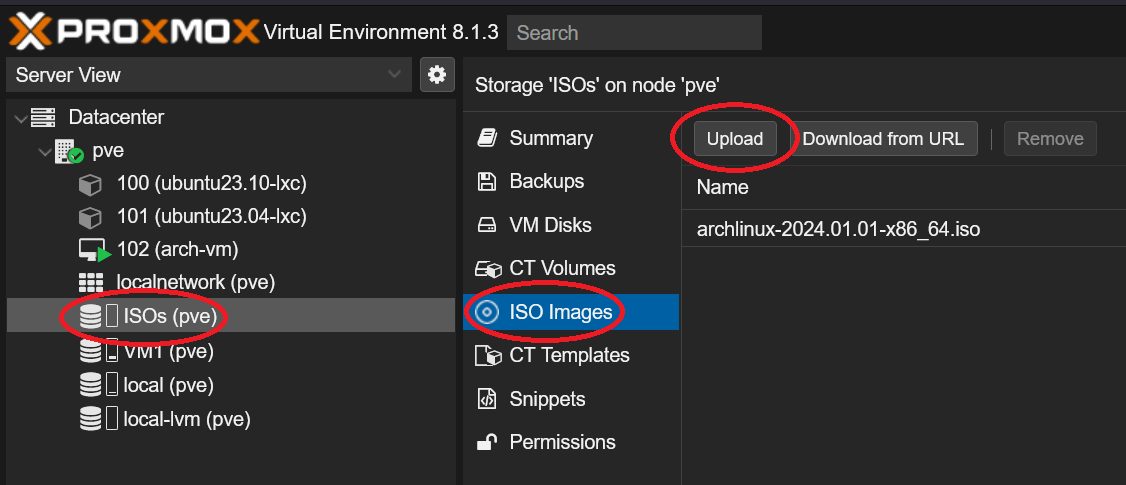This screenshot has width=1126, height=485.
Task: Click the ISO Images disc icon
Action: (487, 313)
